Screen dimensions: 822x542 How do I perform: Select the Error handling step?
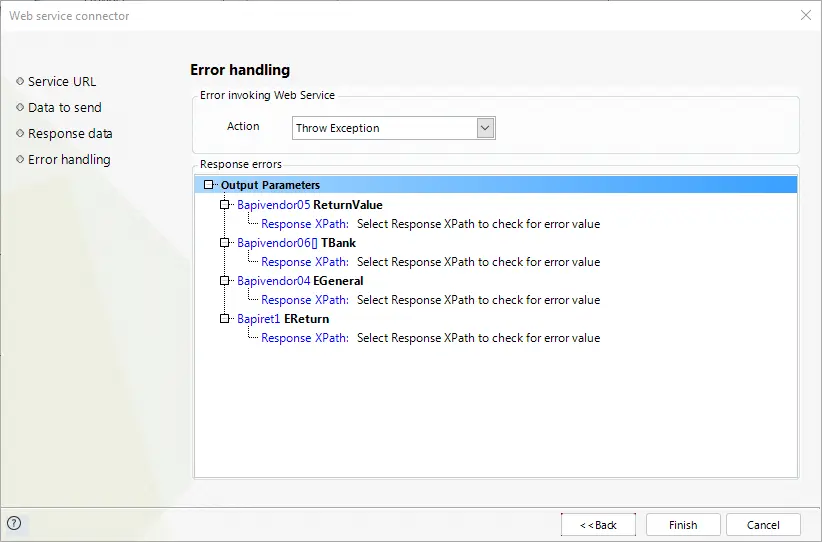click(69, 159)
